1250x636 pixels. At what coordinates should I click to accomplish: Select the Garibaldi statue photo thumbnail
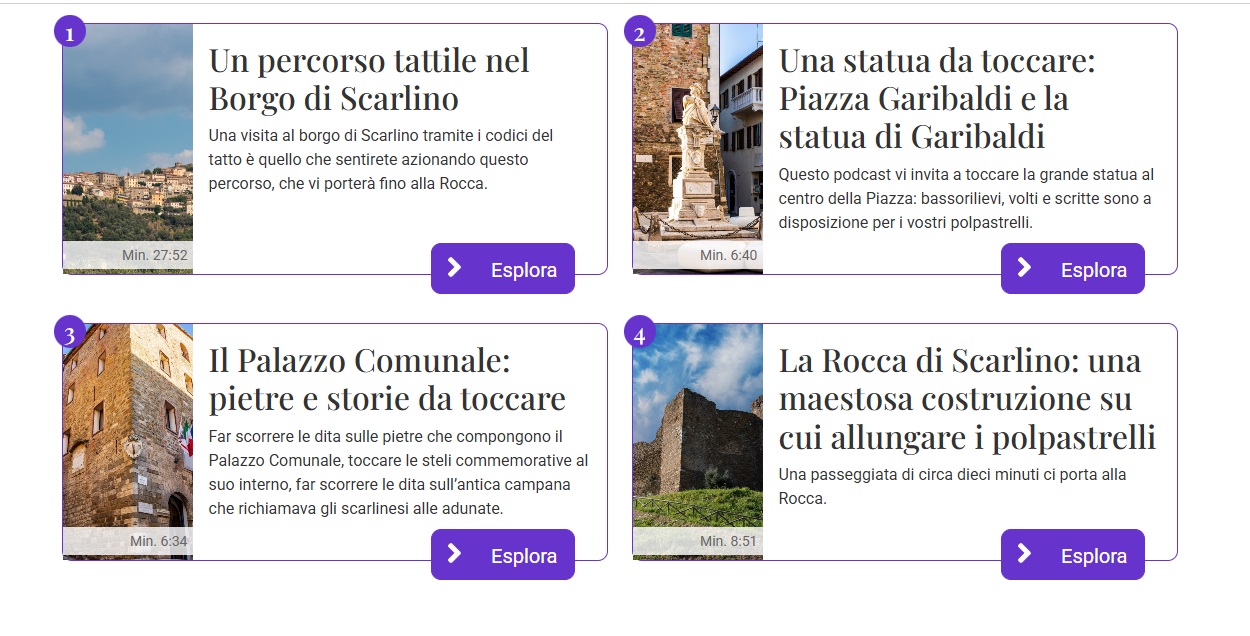point(698,148)
